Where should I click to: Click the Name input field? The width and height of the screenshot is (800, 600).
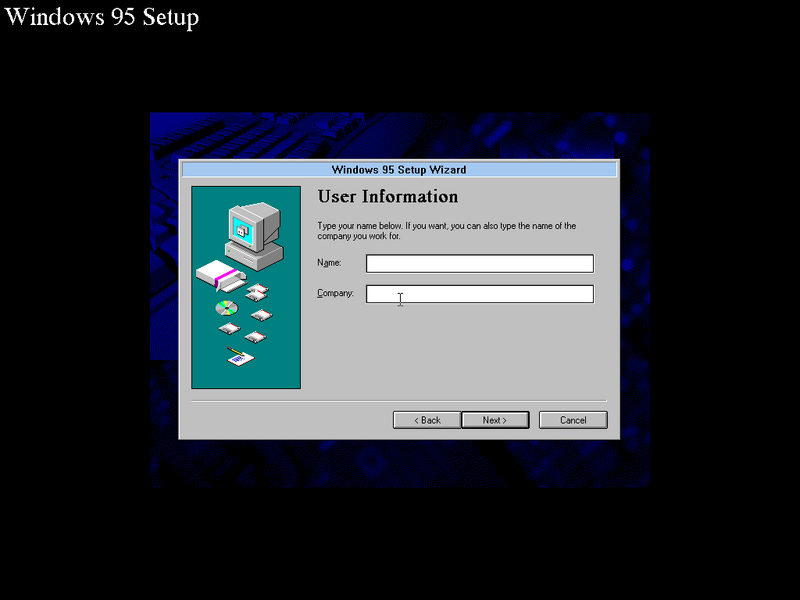pos(480,263)
